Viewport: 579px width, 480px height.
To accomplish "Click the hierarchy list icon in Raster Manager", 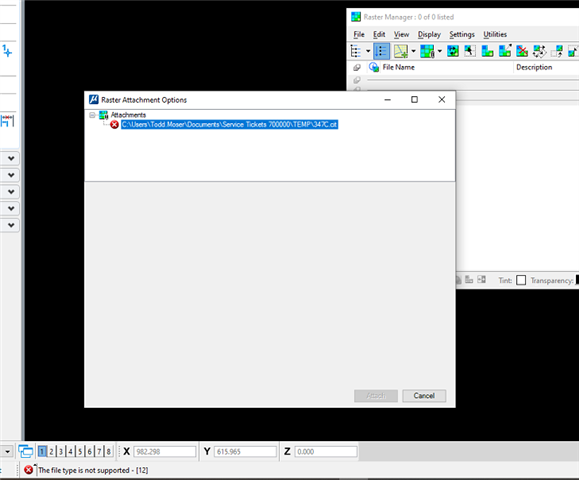I will 356,51.
